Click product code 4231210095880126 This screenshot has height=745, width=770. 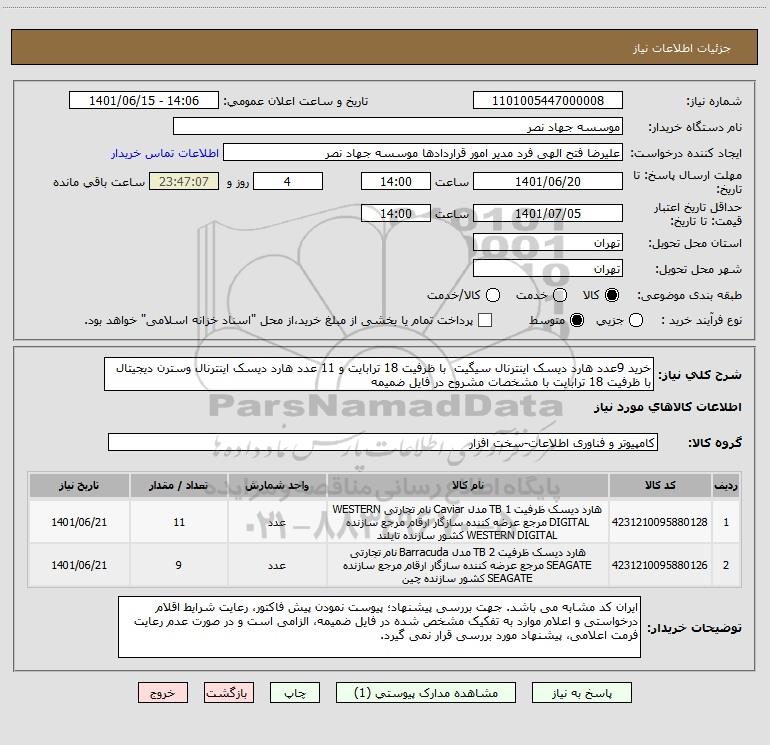pyautogui.click(x=660, y=565)
